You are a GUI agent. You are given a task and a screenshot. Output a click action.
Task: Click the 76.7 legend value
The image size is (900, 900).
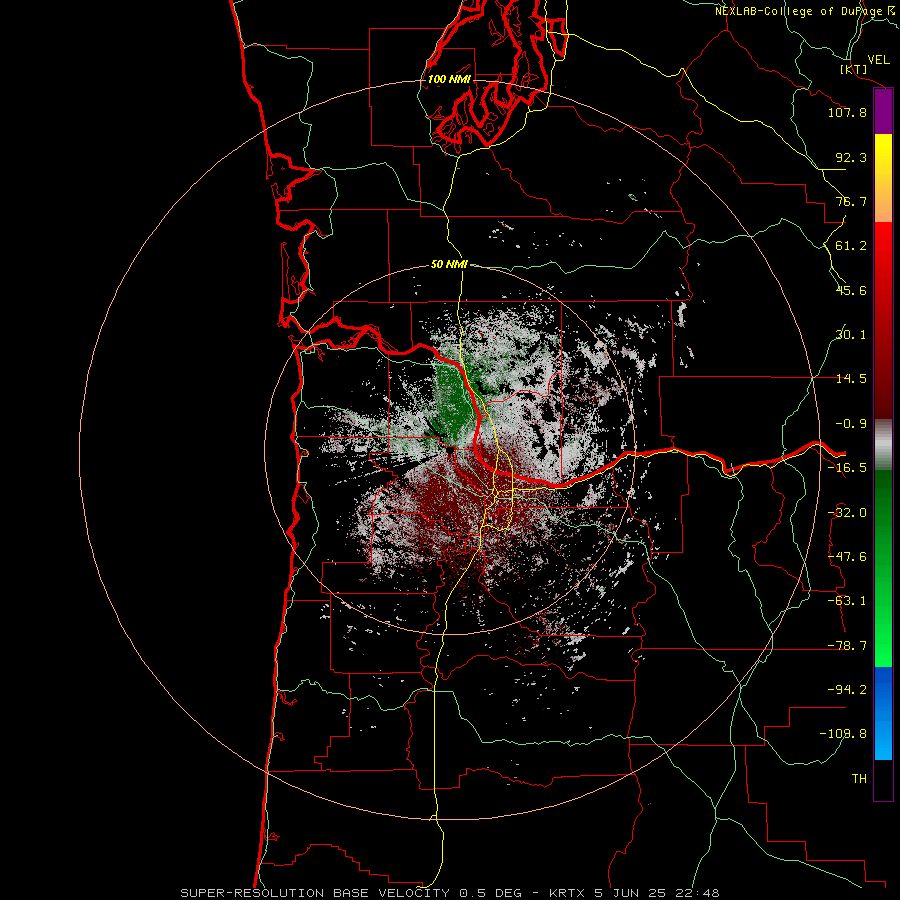click(x=851, y=201)
